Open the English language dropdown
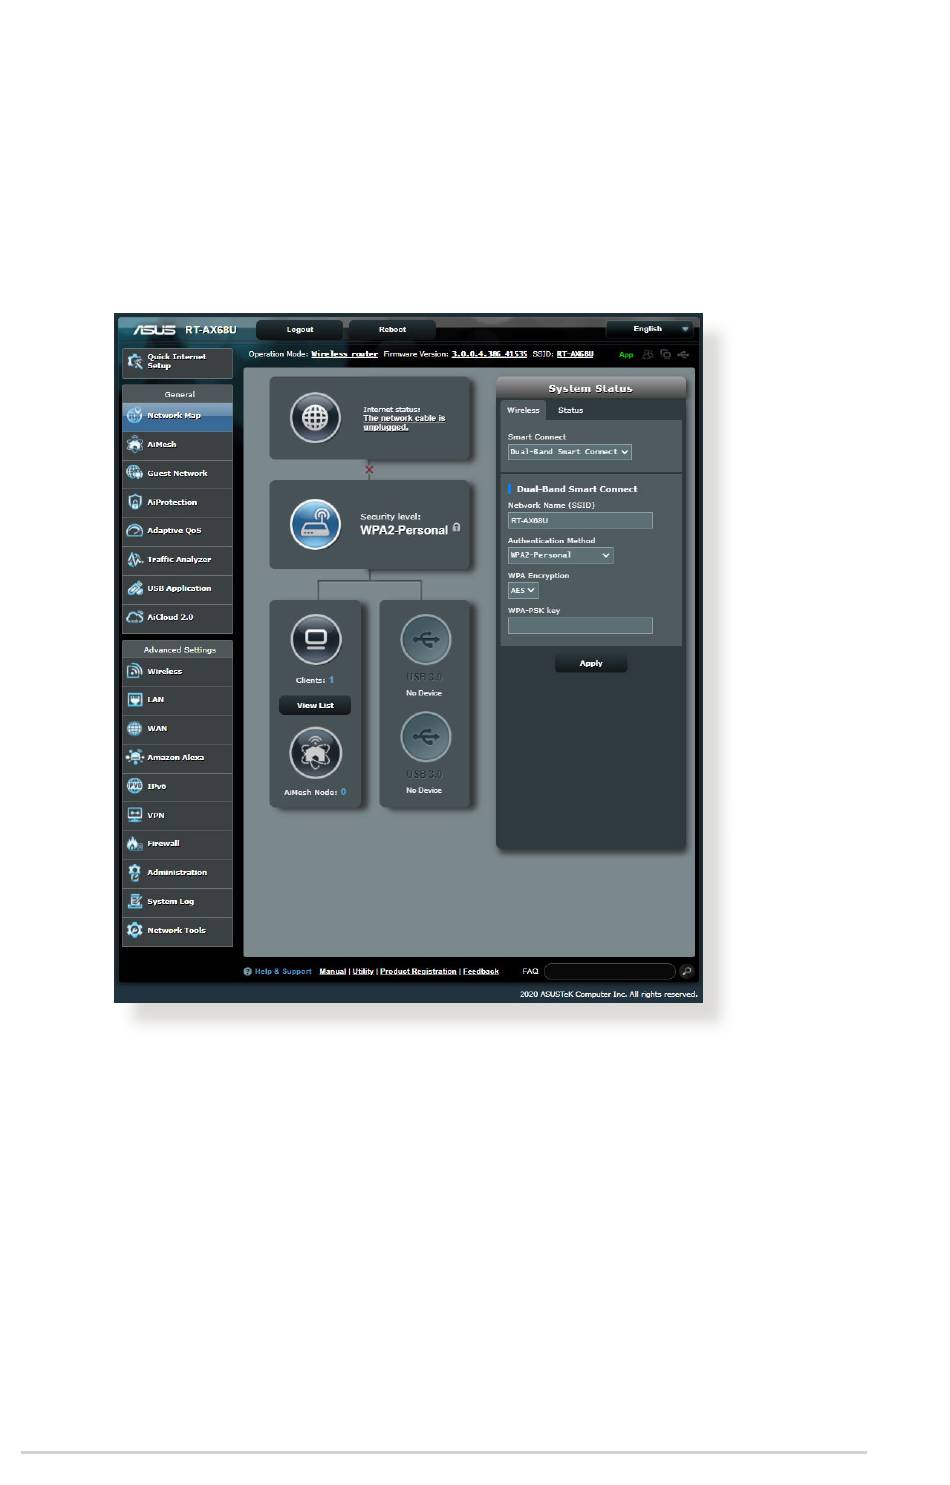This screenshot has width=950, height=1485. point(651,329)
